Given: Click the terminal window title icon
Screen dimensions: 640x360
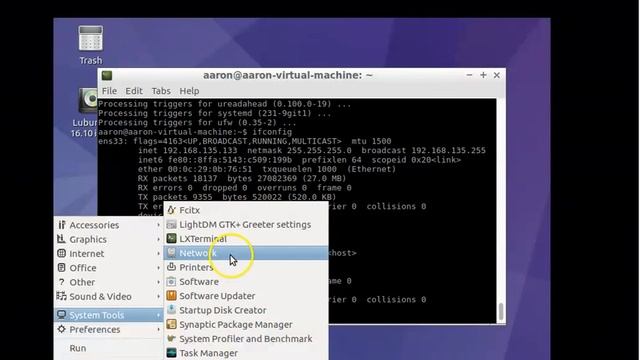Looking at the screenshot, I should click(107, 76).
